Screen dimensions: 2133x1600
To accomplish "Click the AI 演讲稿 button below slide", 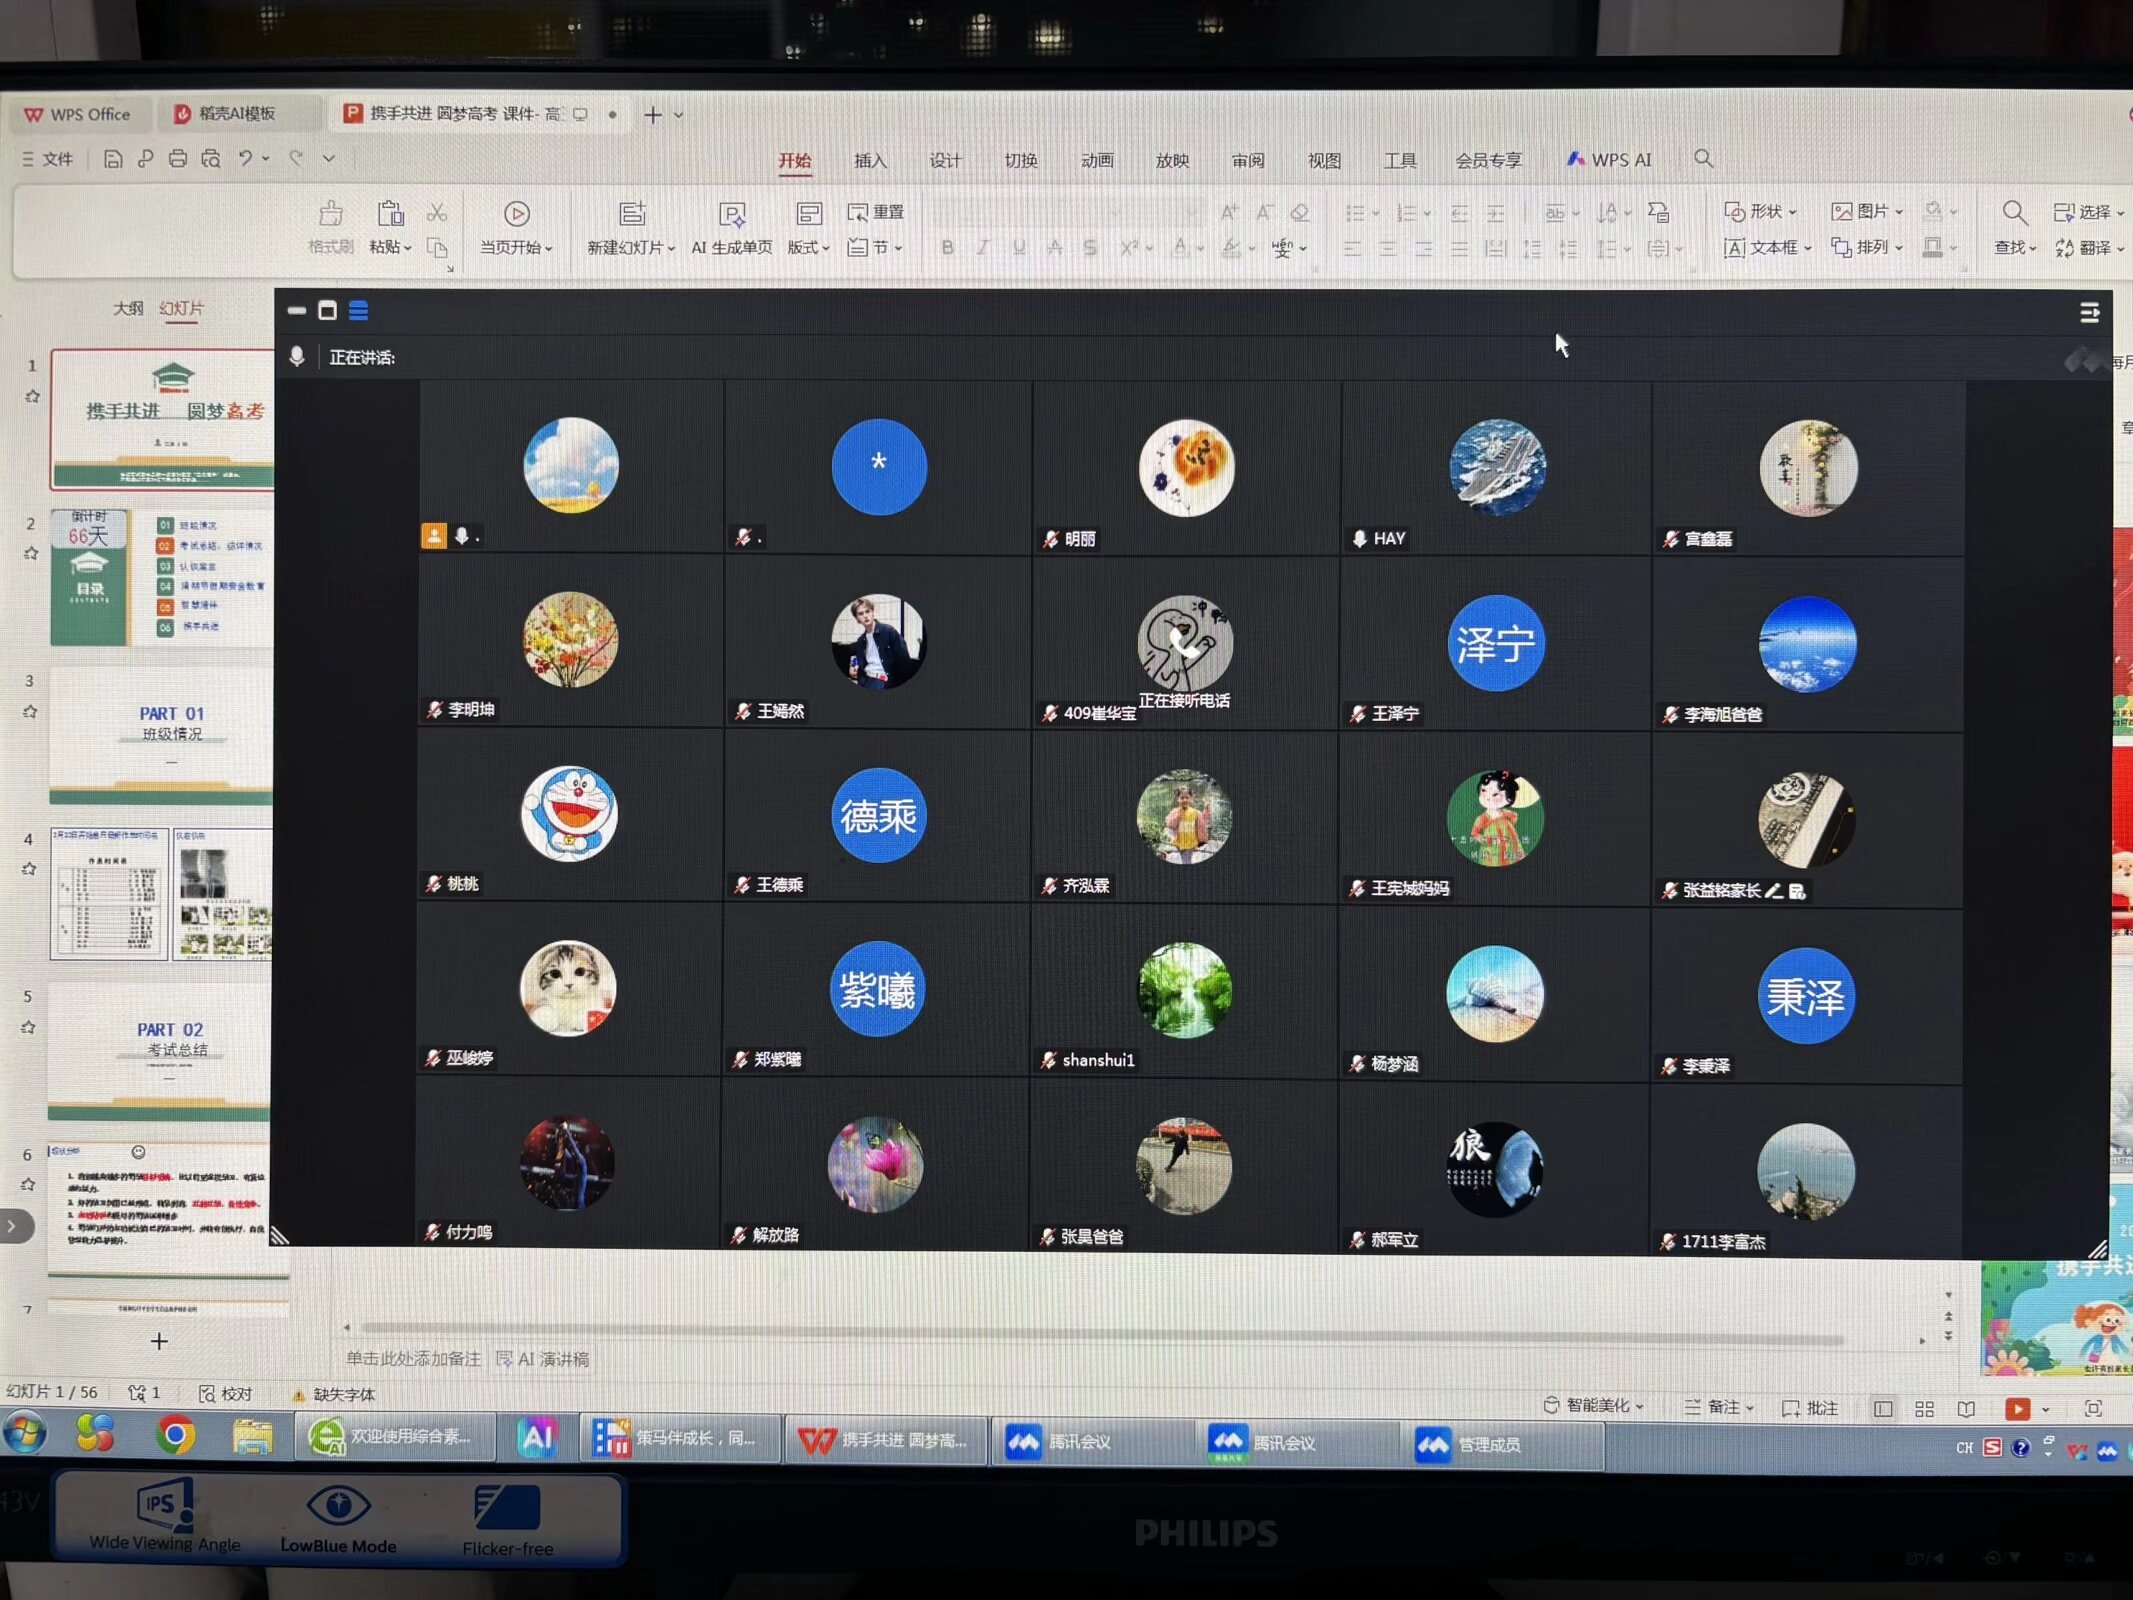I will (x=543, y=1358).
